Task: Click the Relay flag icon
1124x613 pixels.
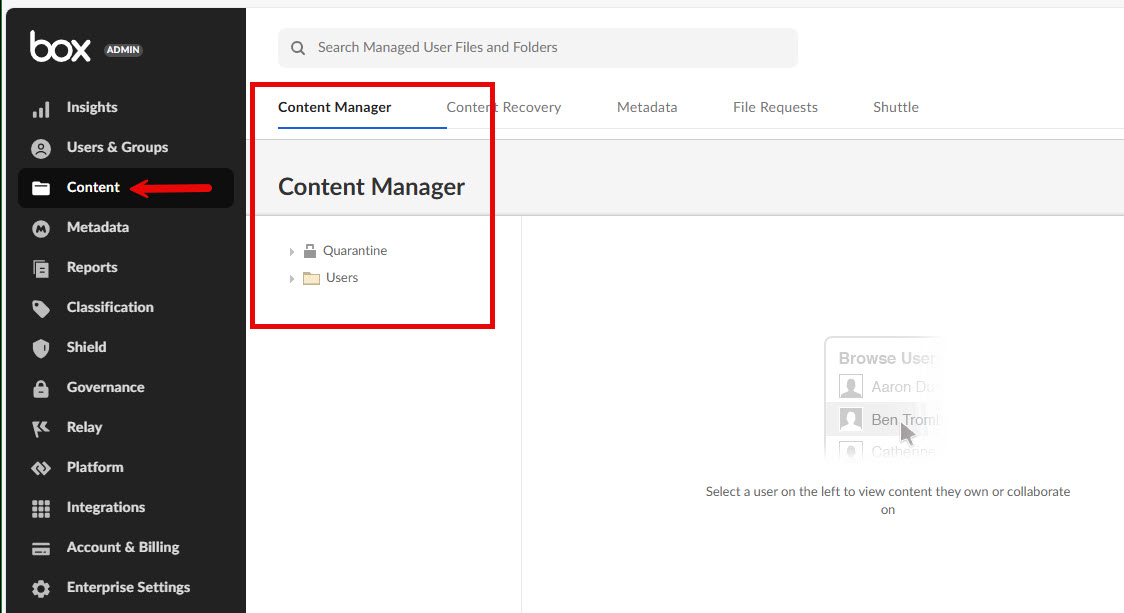Action: tap(41, 428)
